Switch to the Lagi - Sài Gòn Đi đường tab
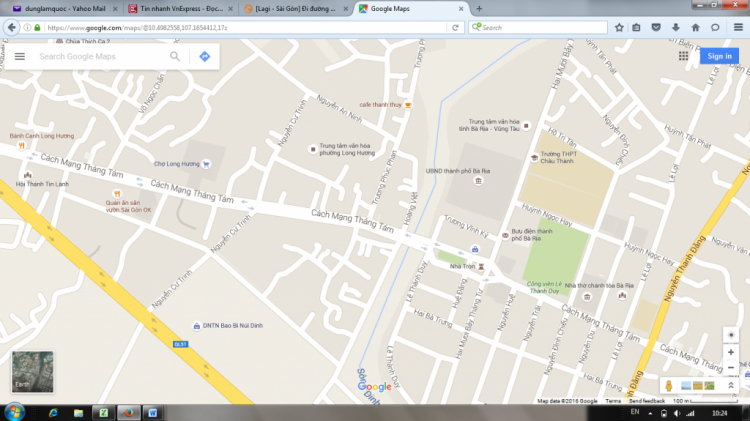 [296, 9]
